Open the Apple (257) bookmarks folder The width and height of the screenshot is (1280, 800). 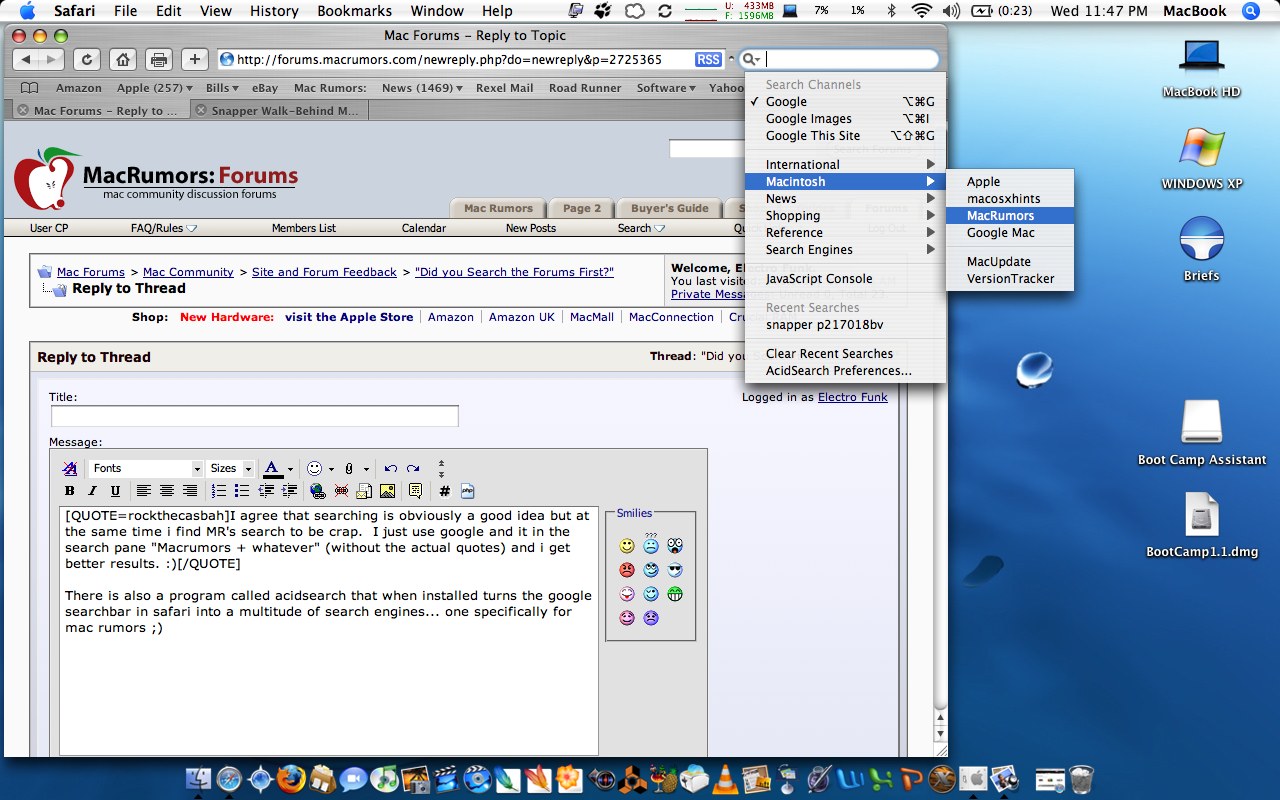154,88
